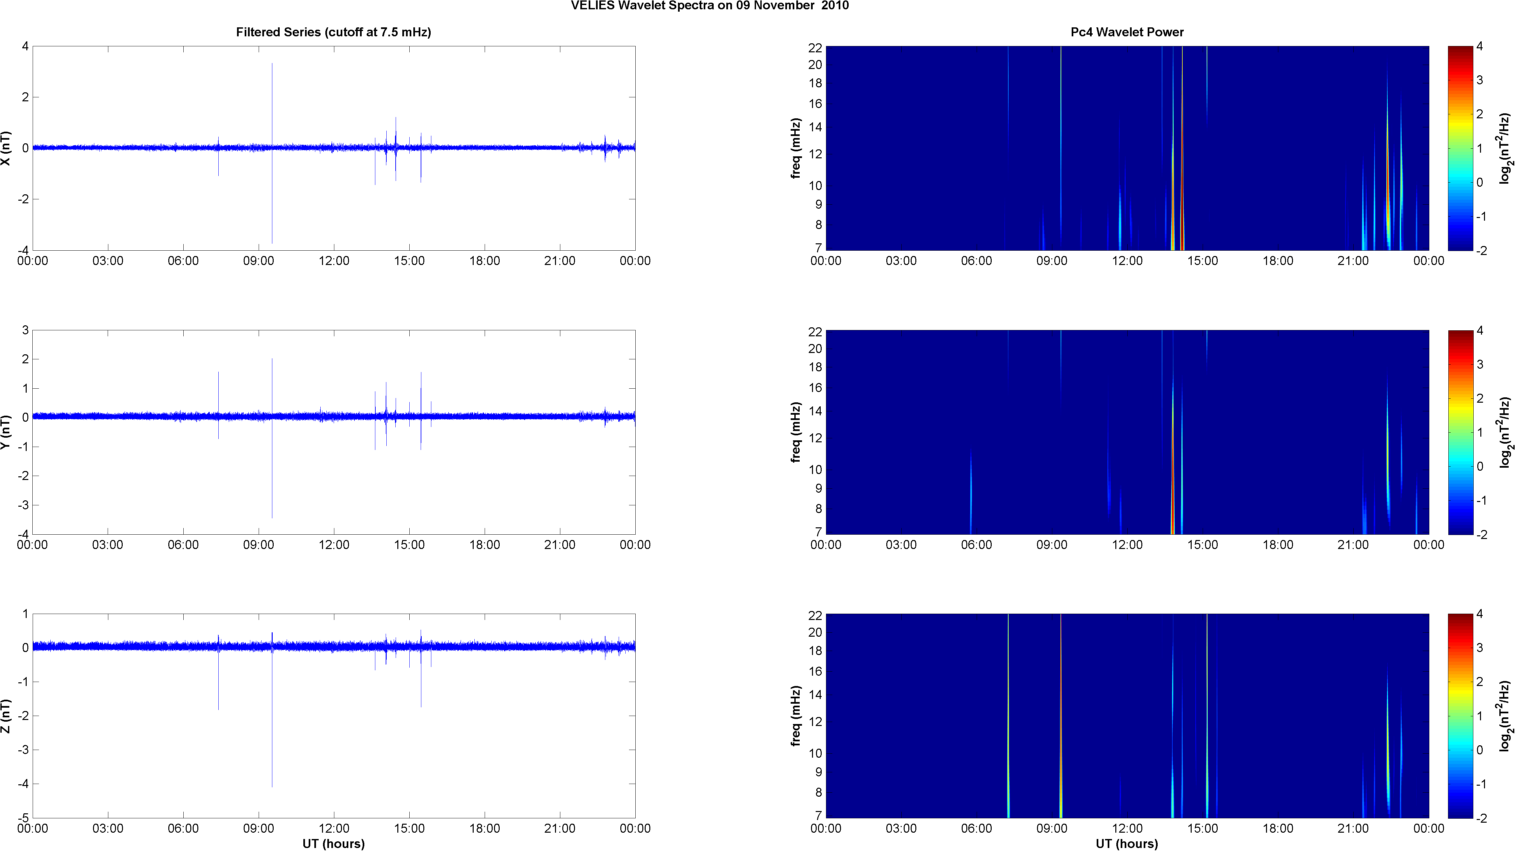Click freq (mHz) label of top spectrogram

pyautogui.click(x=796, y=148)
